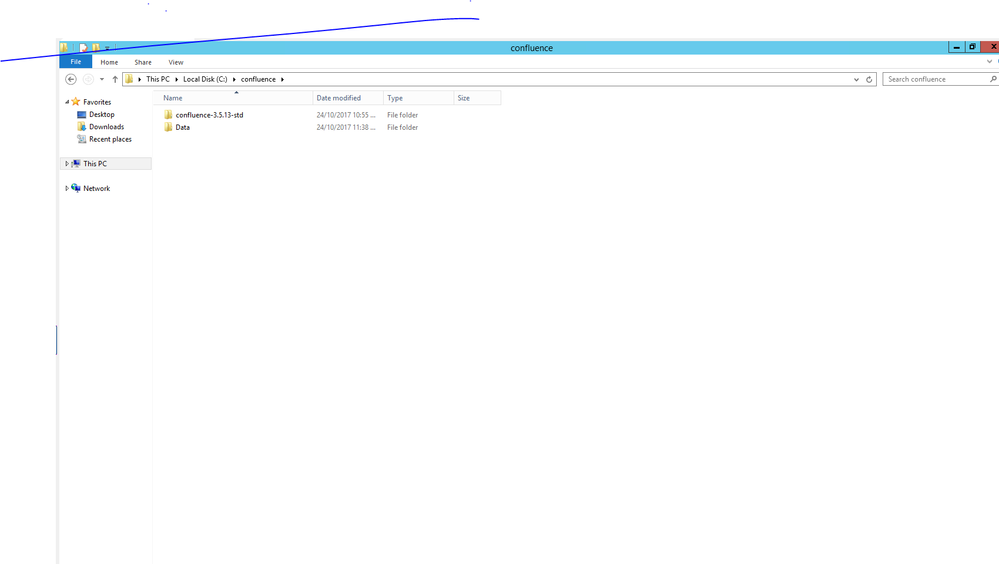Expand the arrow after This PC in breadcrumb
999x564 pixels.
[176, 79]
